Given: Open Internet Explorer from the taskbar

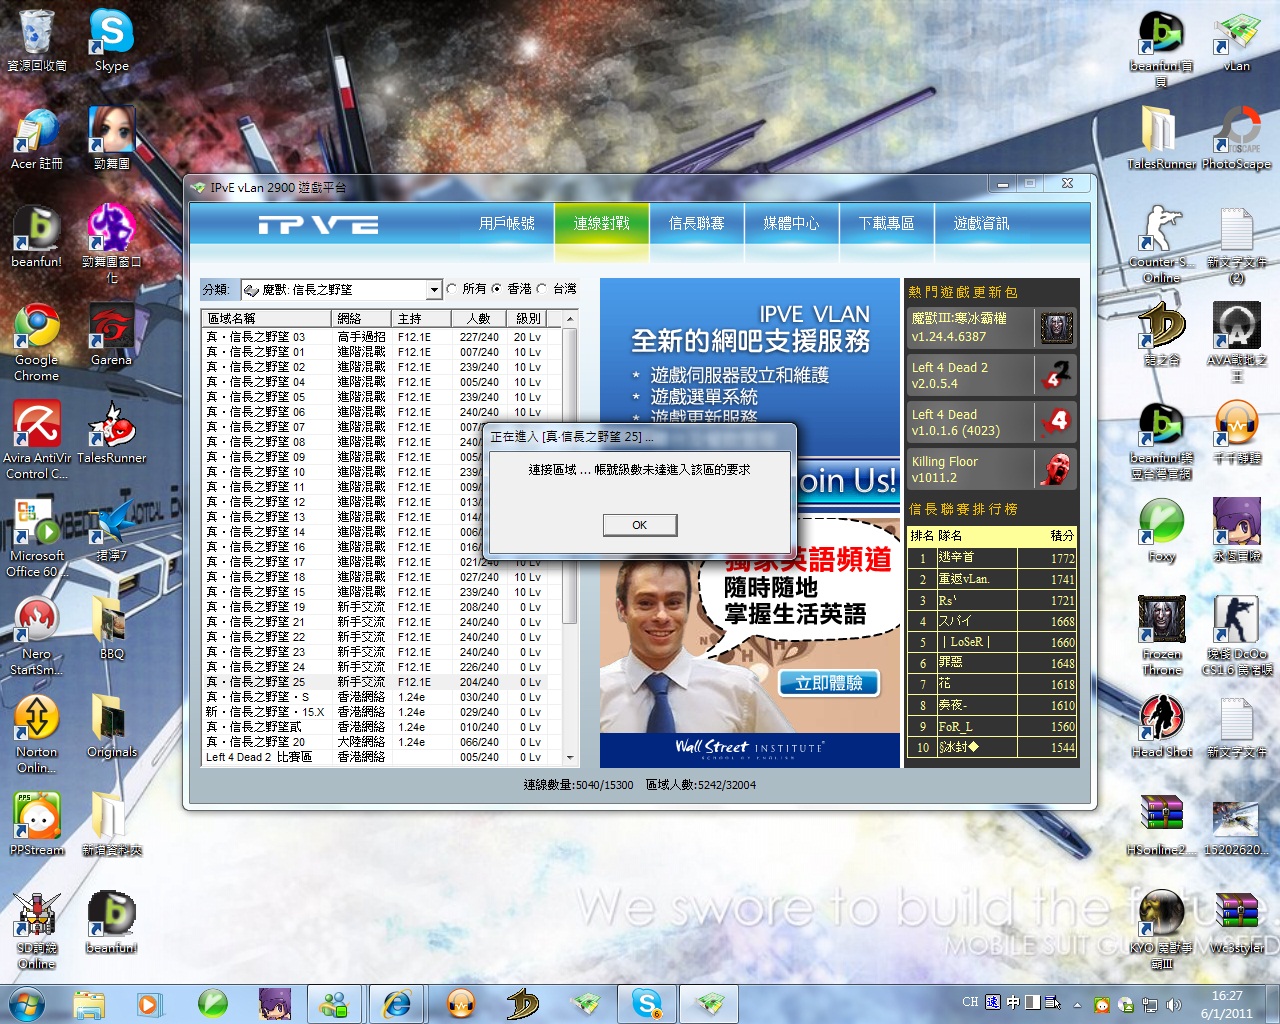Looking at the screenshot, I should (397, 1003).
